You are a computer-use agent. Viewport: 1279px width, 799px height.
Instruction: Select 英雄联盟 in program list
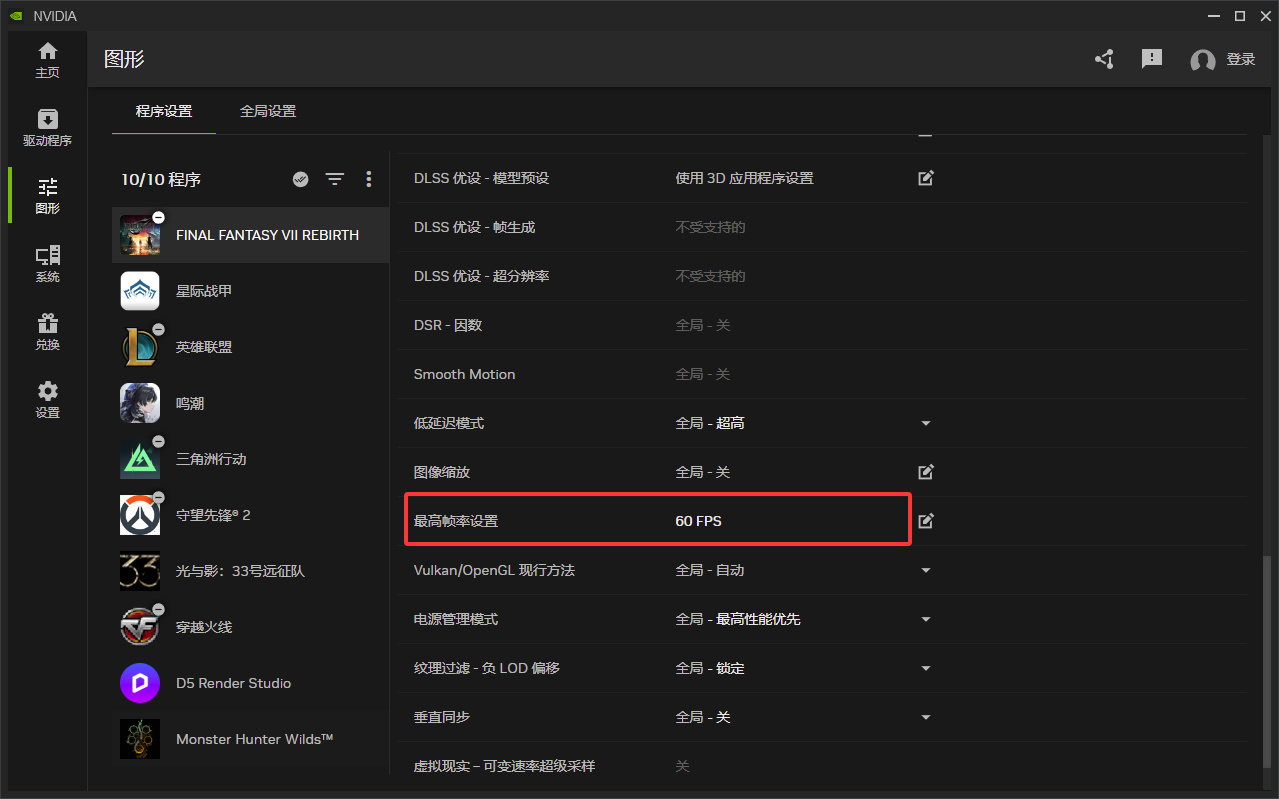pyautogui.click(x=250, y=347)
